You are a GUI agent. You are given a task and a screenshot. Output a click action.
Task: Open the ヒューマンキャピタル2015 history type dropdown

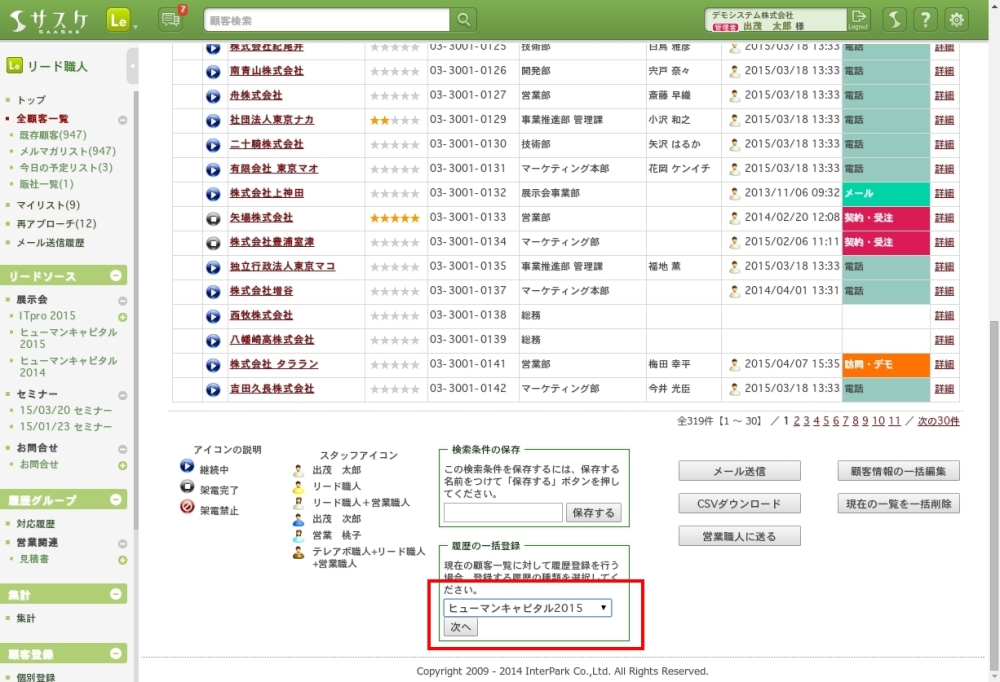[x=528, y=608]
